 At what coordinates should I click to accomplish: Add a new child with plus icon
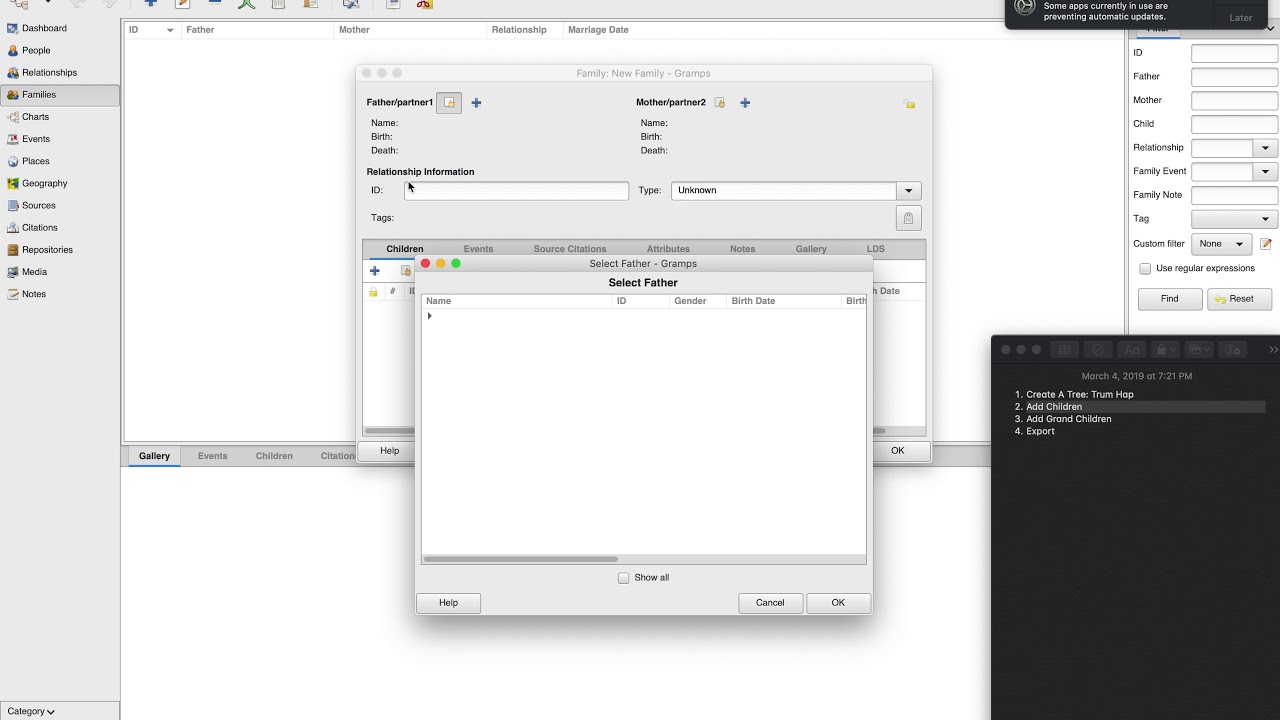(375, 271)
